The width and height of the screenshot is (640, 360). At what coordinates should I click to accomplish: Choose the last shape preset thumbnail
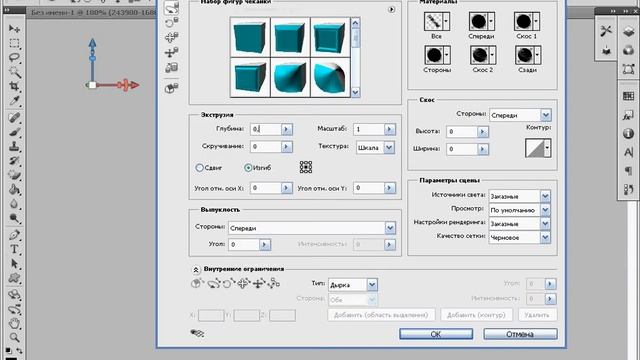[330, 77]
